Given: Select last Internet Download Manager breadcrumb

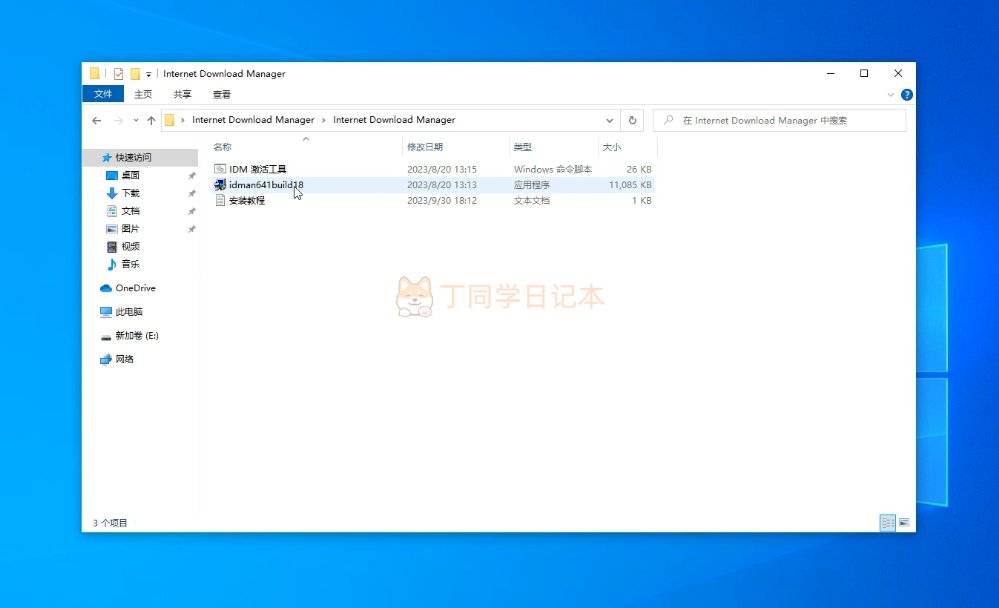Looking at the screenshot, I should point(394,120).
